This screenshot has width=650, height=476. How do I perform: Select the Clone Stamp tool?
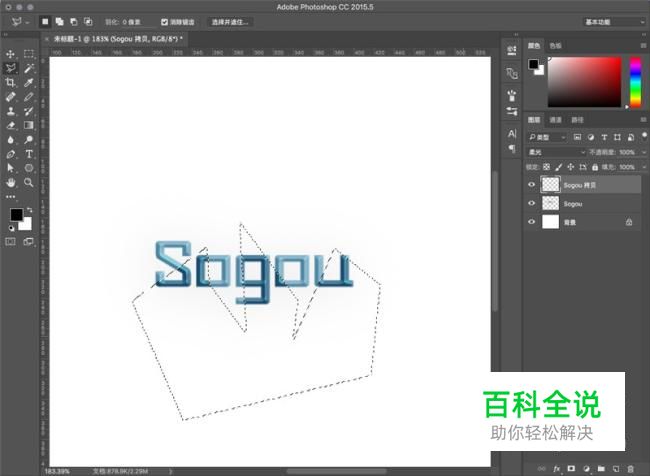pos(11,111)
